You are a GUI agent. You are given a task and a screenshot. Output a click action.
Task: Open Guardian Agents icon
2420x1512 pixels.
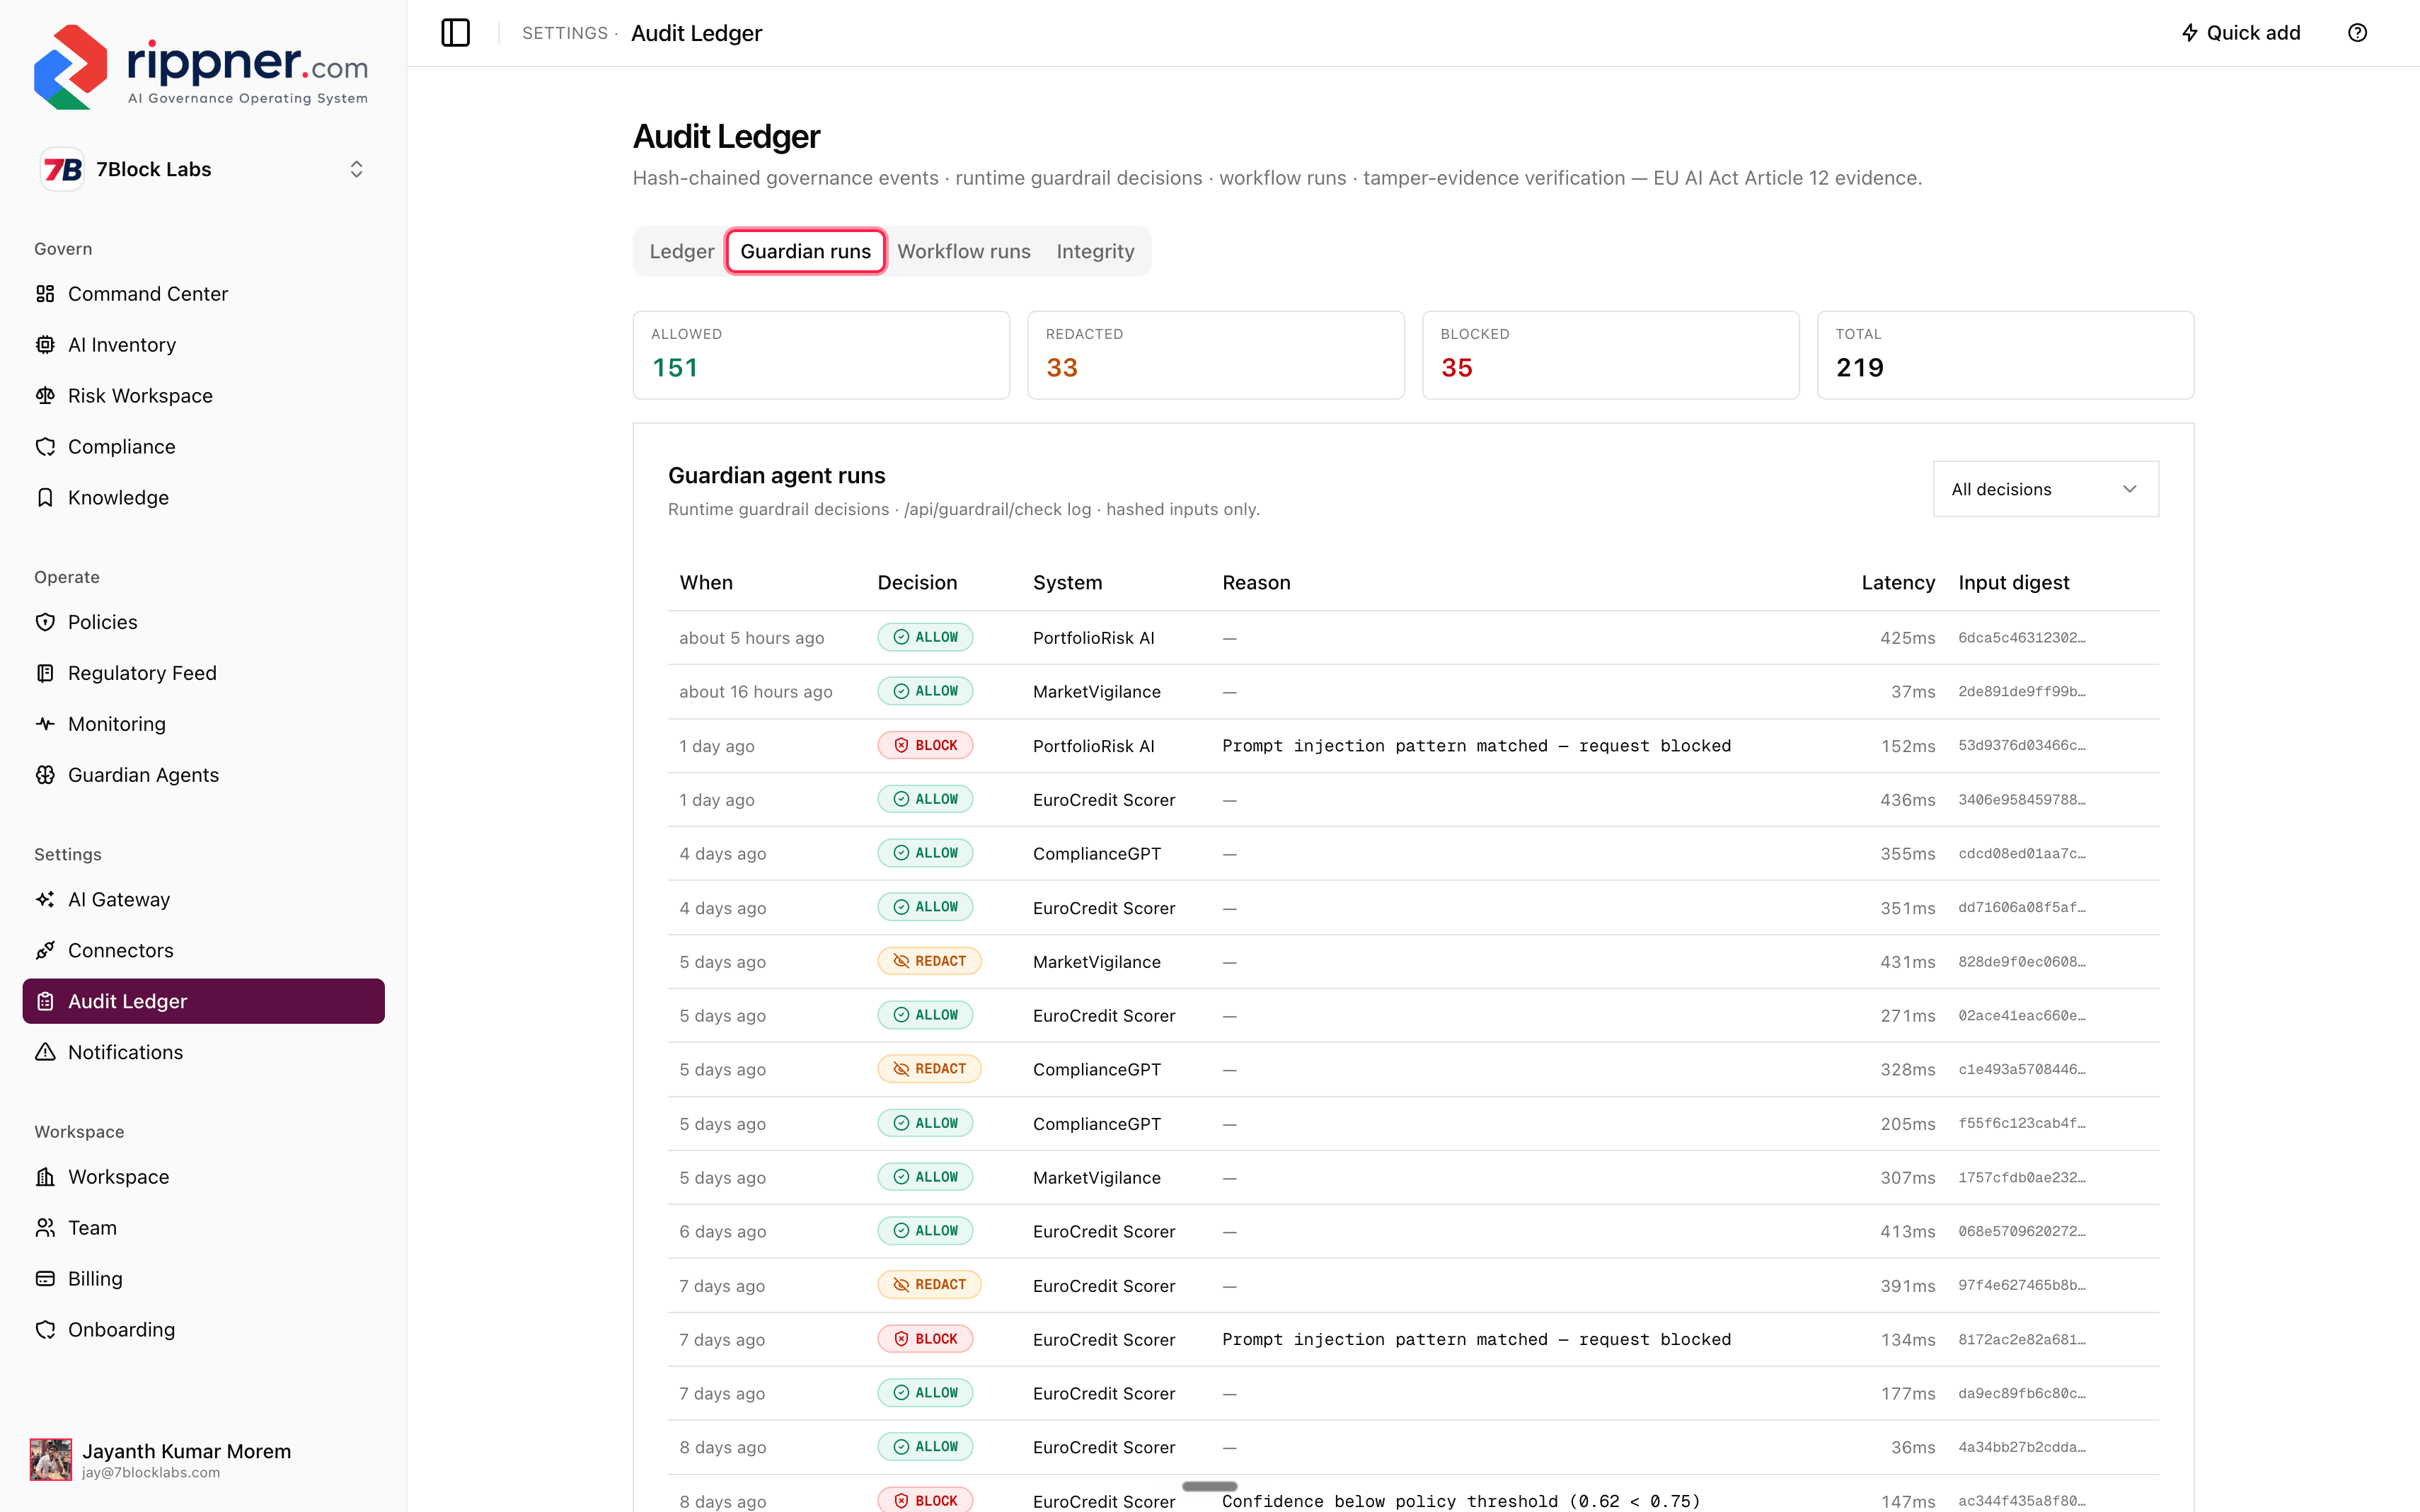pos(45,775)
